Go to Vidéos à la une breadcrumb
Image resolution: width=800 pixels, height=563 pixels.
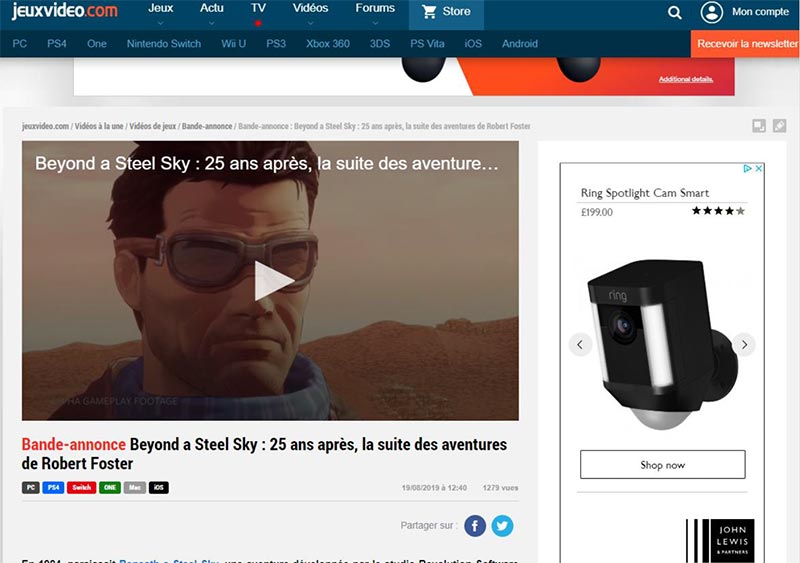click(99, 126)
